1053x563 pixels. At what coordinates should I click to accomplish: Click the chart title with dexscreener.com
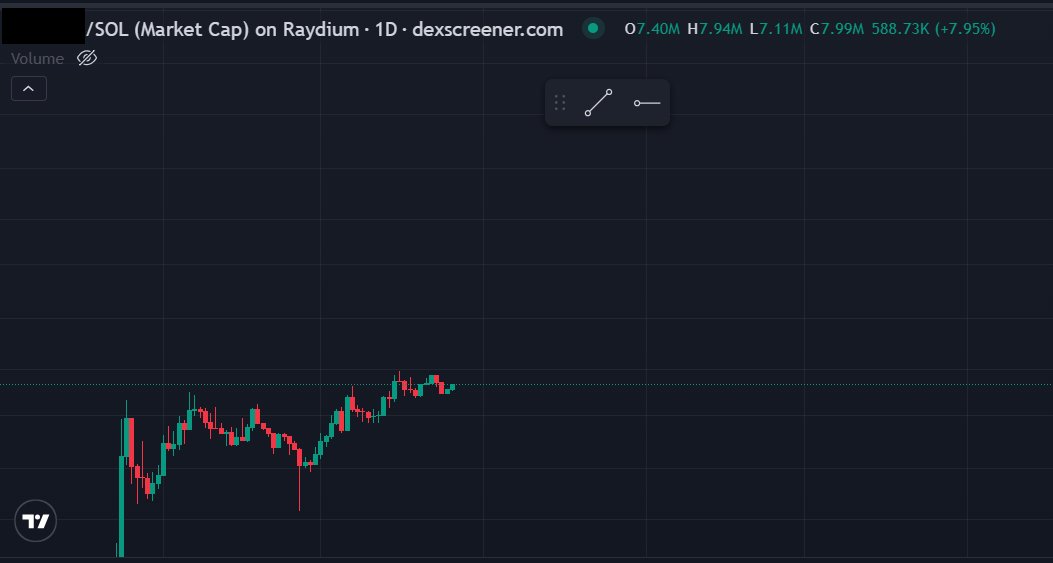pyautogui.click(x=324, y=30)
